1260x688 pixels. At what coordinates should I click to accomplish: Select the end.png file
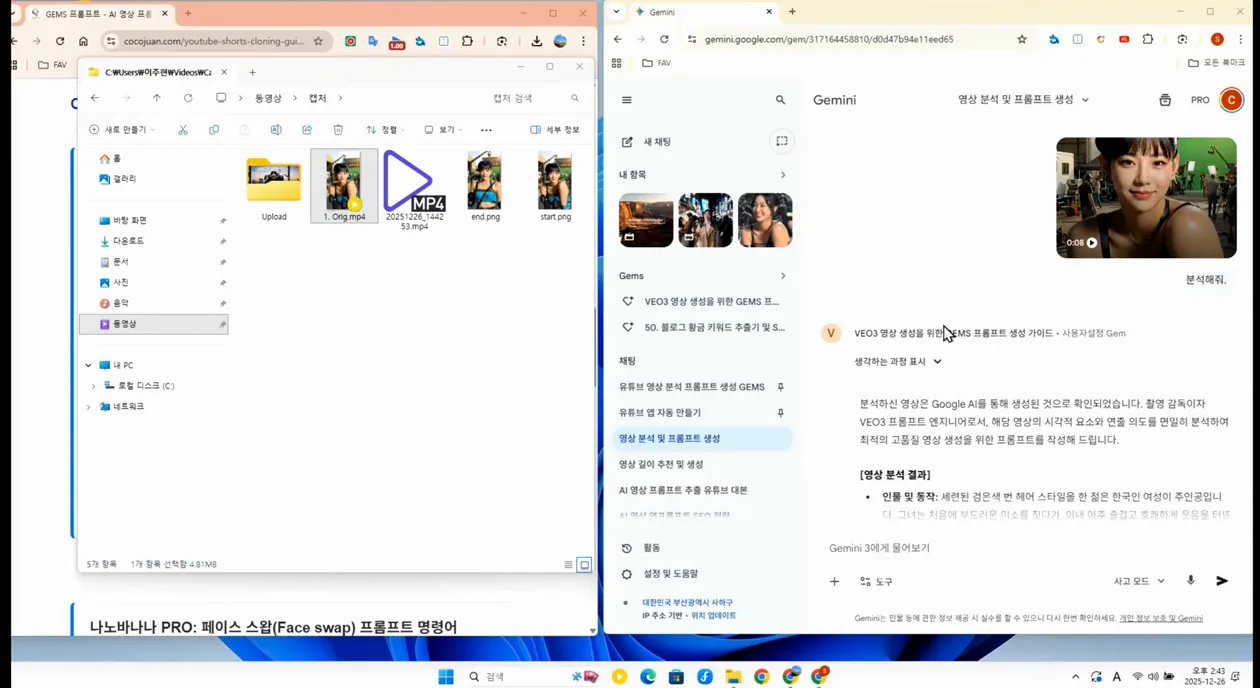(x=485, y=188)
